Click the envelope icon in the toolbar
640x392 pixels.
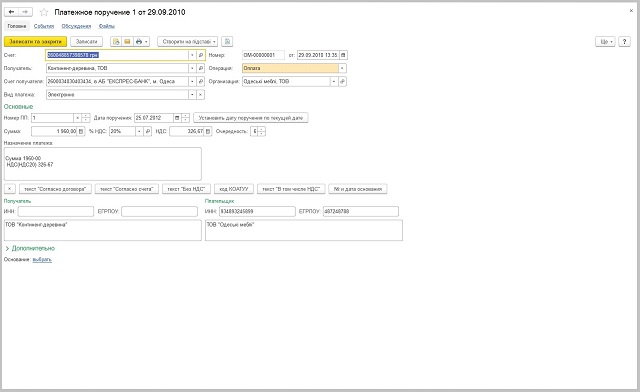pyautogui.click(x=127, y=42)
